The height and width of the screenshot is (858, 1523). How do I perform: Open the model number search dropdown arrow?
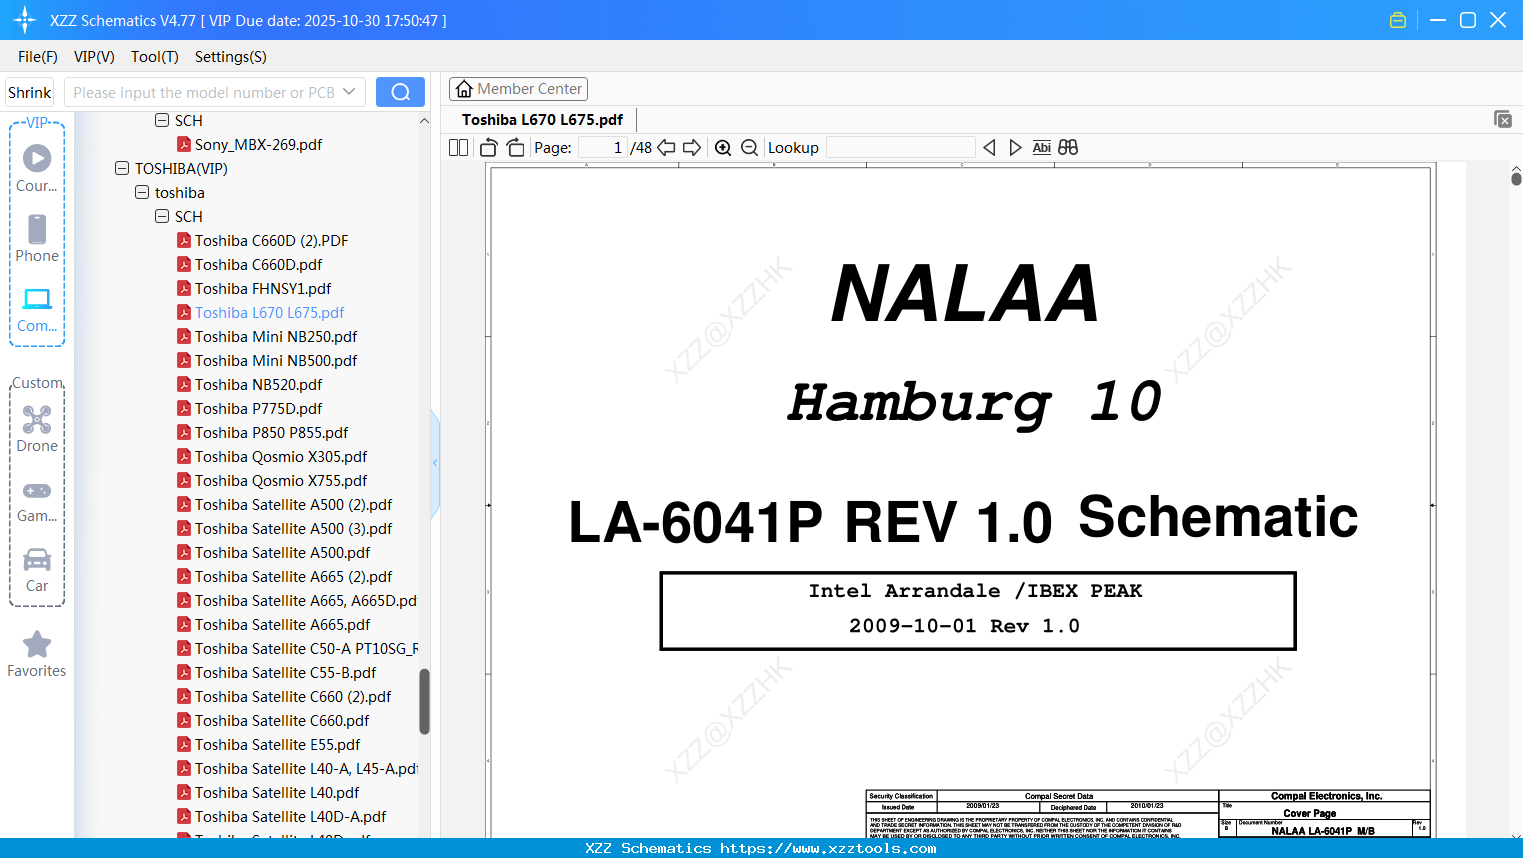pos(349,92)
